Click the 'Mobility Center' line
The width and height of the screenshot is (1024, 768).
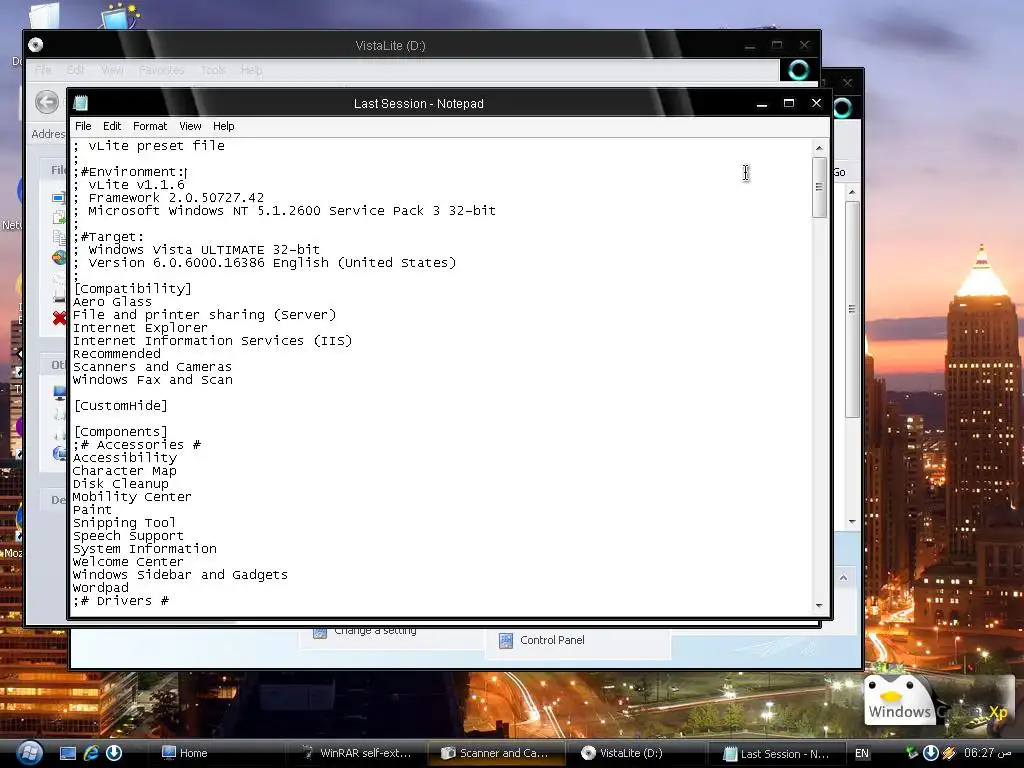tap(133, 497)
